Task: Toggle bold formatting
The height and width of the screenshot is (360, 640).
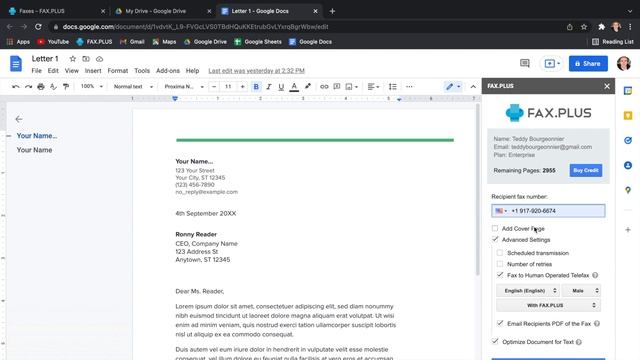Action: (x=256, y=87)
